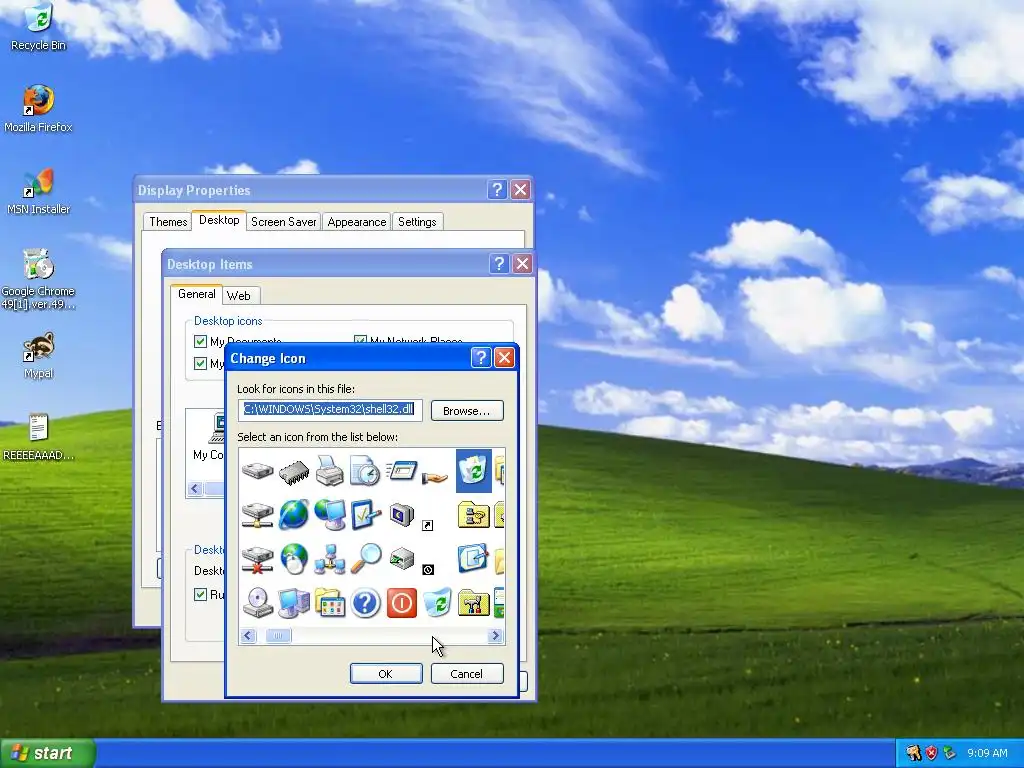Viewport: 1024px width, 768px height.
Task: Select the CD drive icon
Action: point(257,603)
